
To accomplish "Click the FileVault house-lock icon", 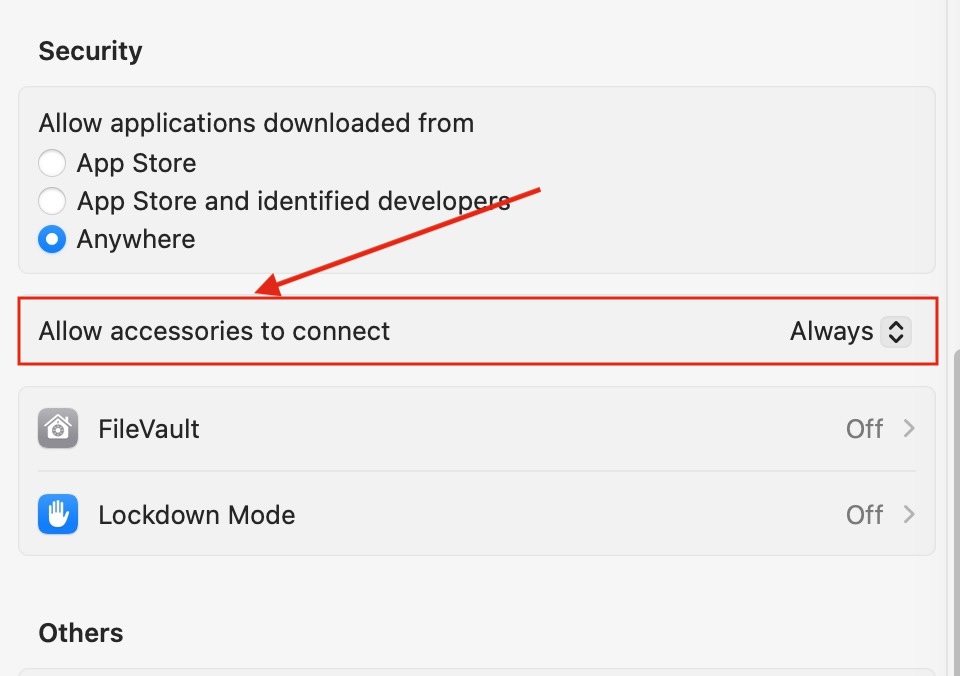I will tap(58, 429).
